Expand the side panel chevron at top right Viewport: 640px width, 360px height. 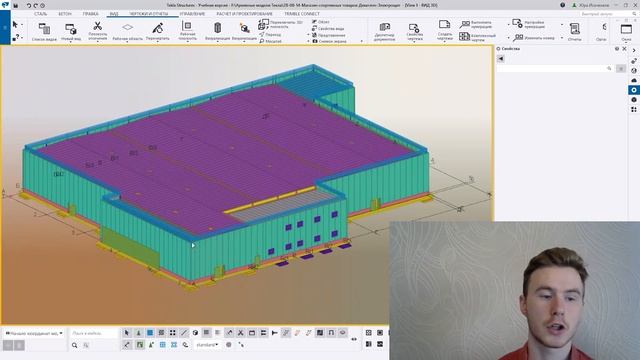coord(634,51)
